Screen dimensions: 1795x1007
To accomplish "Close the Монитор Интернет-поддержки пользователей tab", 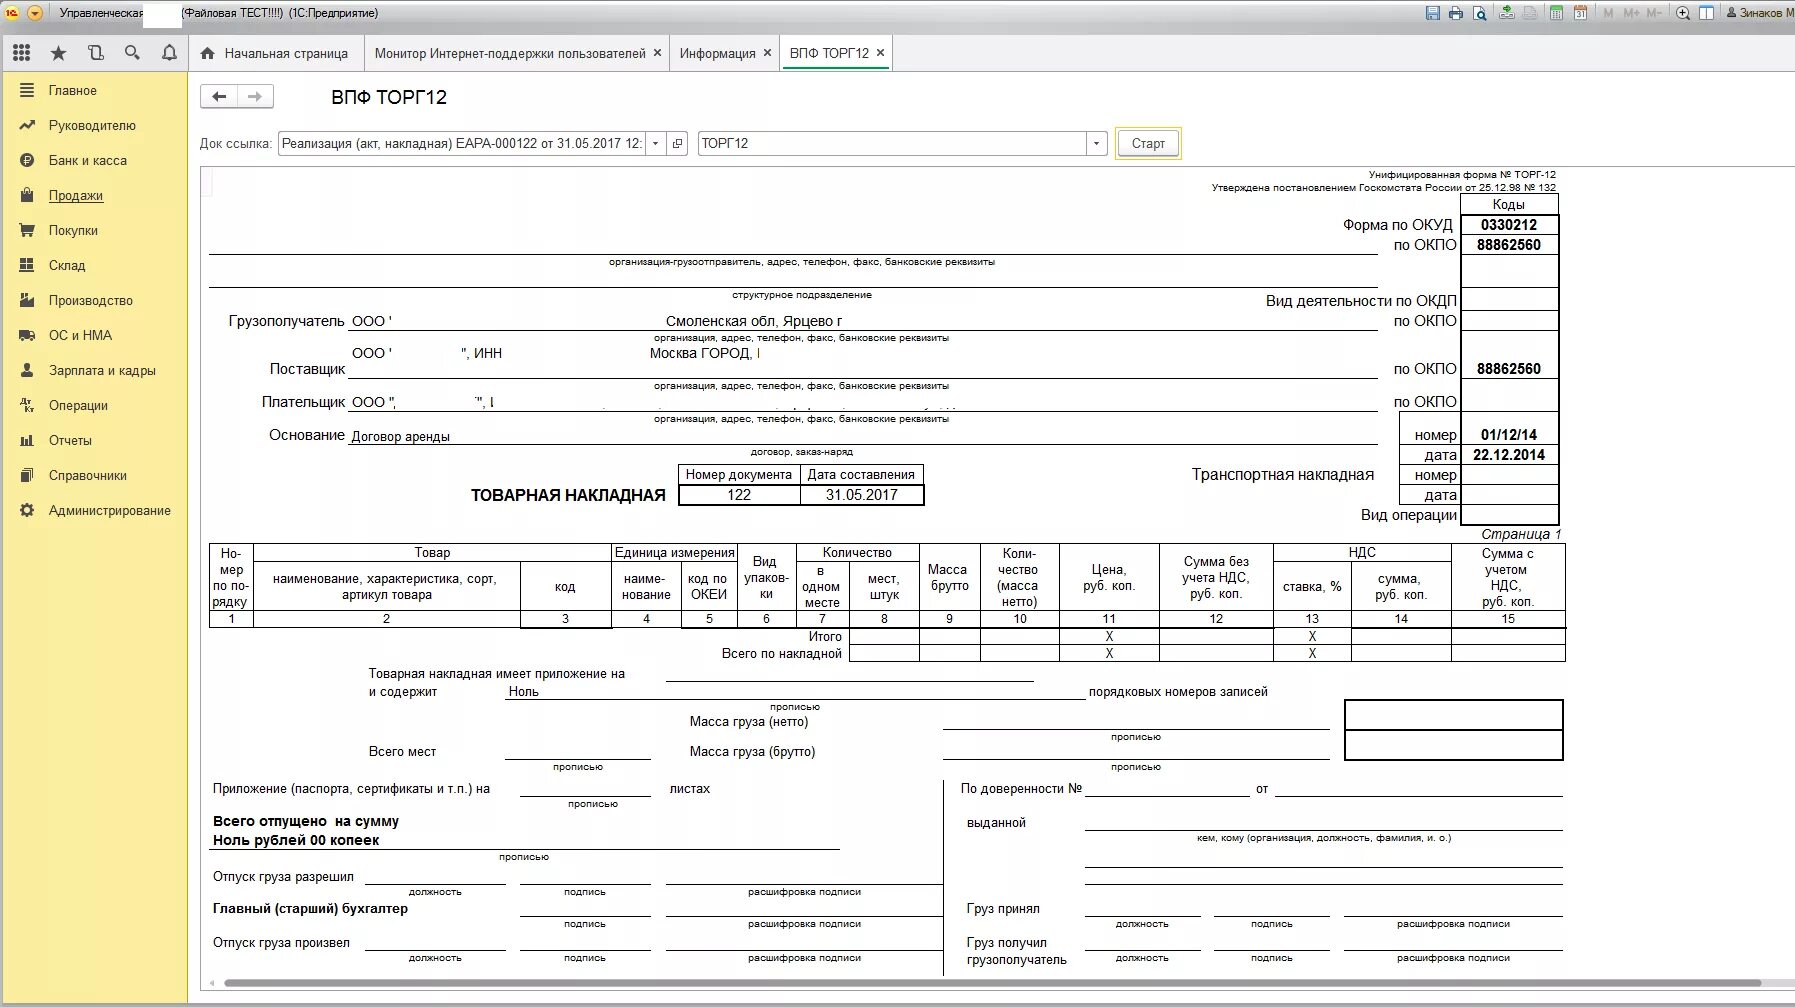I will (657, 53).
